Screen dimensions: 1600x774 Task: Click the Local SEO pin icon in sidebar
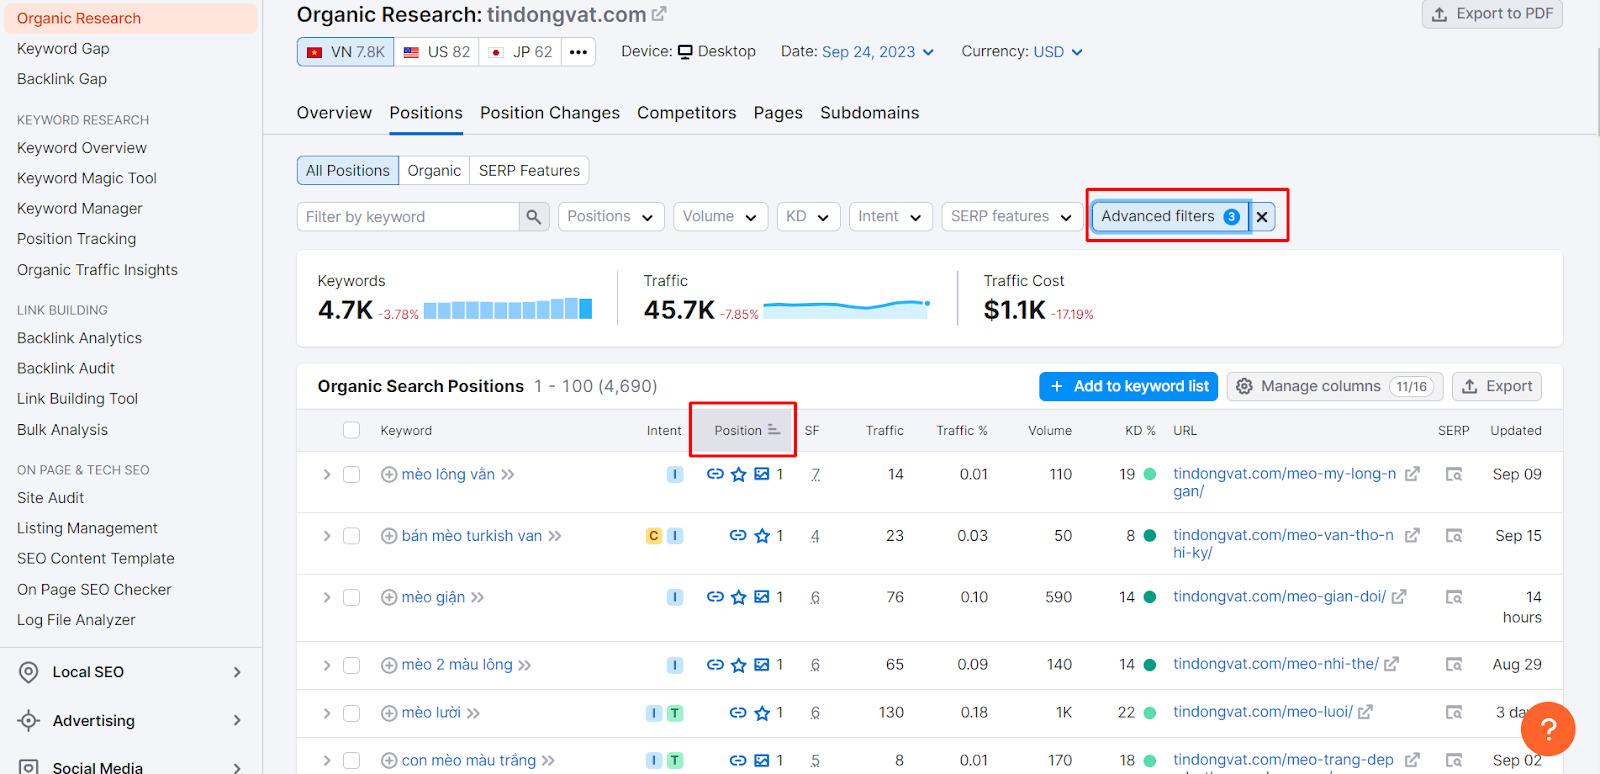click(x=29, y=673)
